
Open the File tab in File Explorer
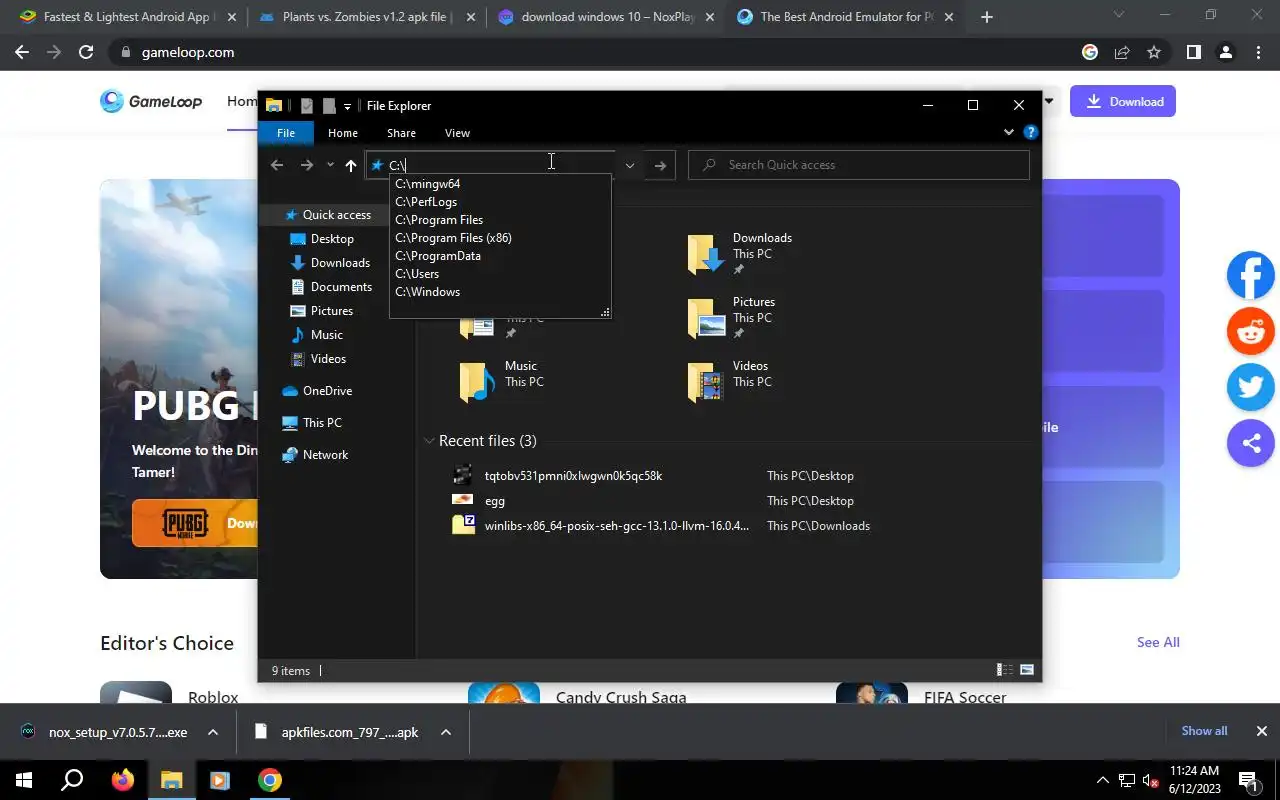click(286, 133)
